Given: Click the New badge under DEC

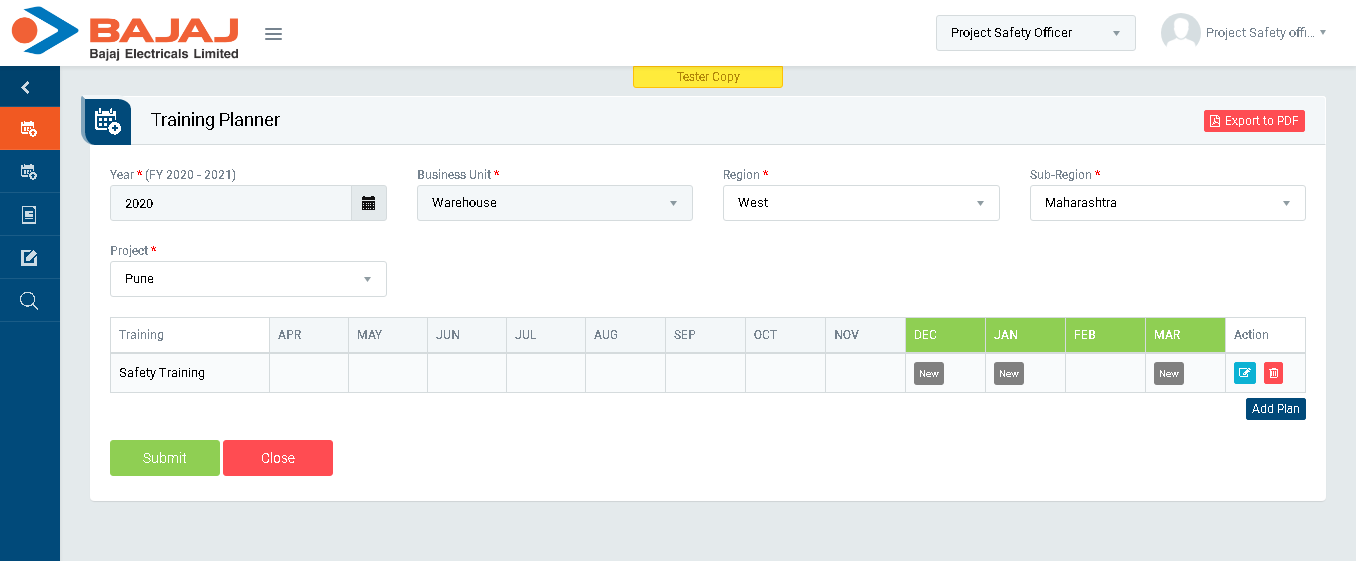Looking at the screenshot, I should coord(928,373).
